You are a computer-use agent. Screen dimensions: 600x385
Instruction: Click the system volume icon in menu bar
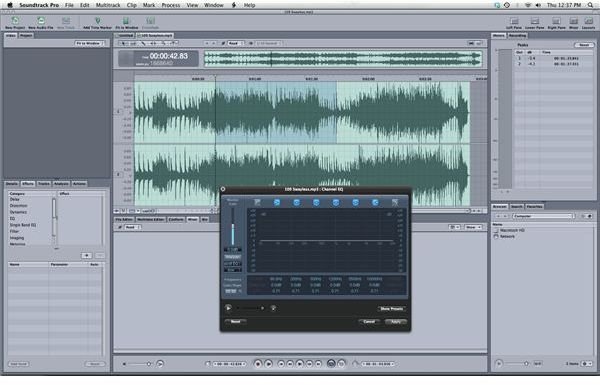[x=538, y=5]
